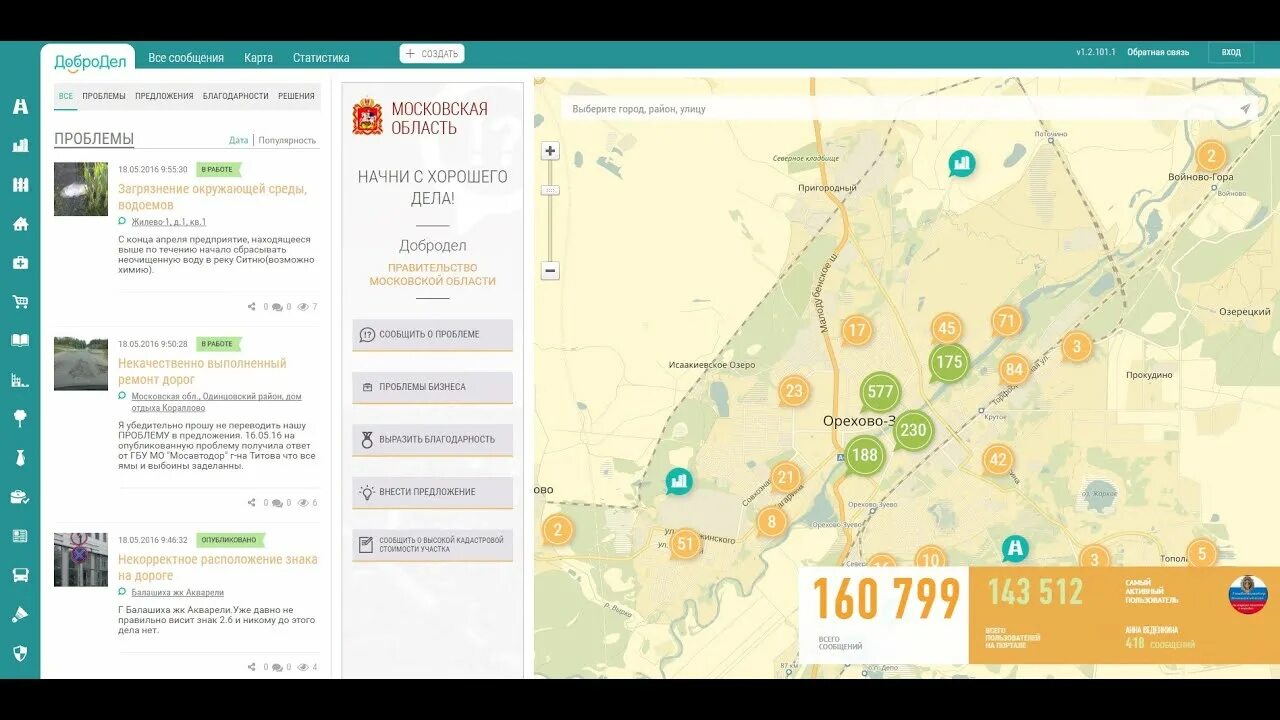The image size is (1280, 720).
Task: Click the map zoom slider handle
Action: 550,190
